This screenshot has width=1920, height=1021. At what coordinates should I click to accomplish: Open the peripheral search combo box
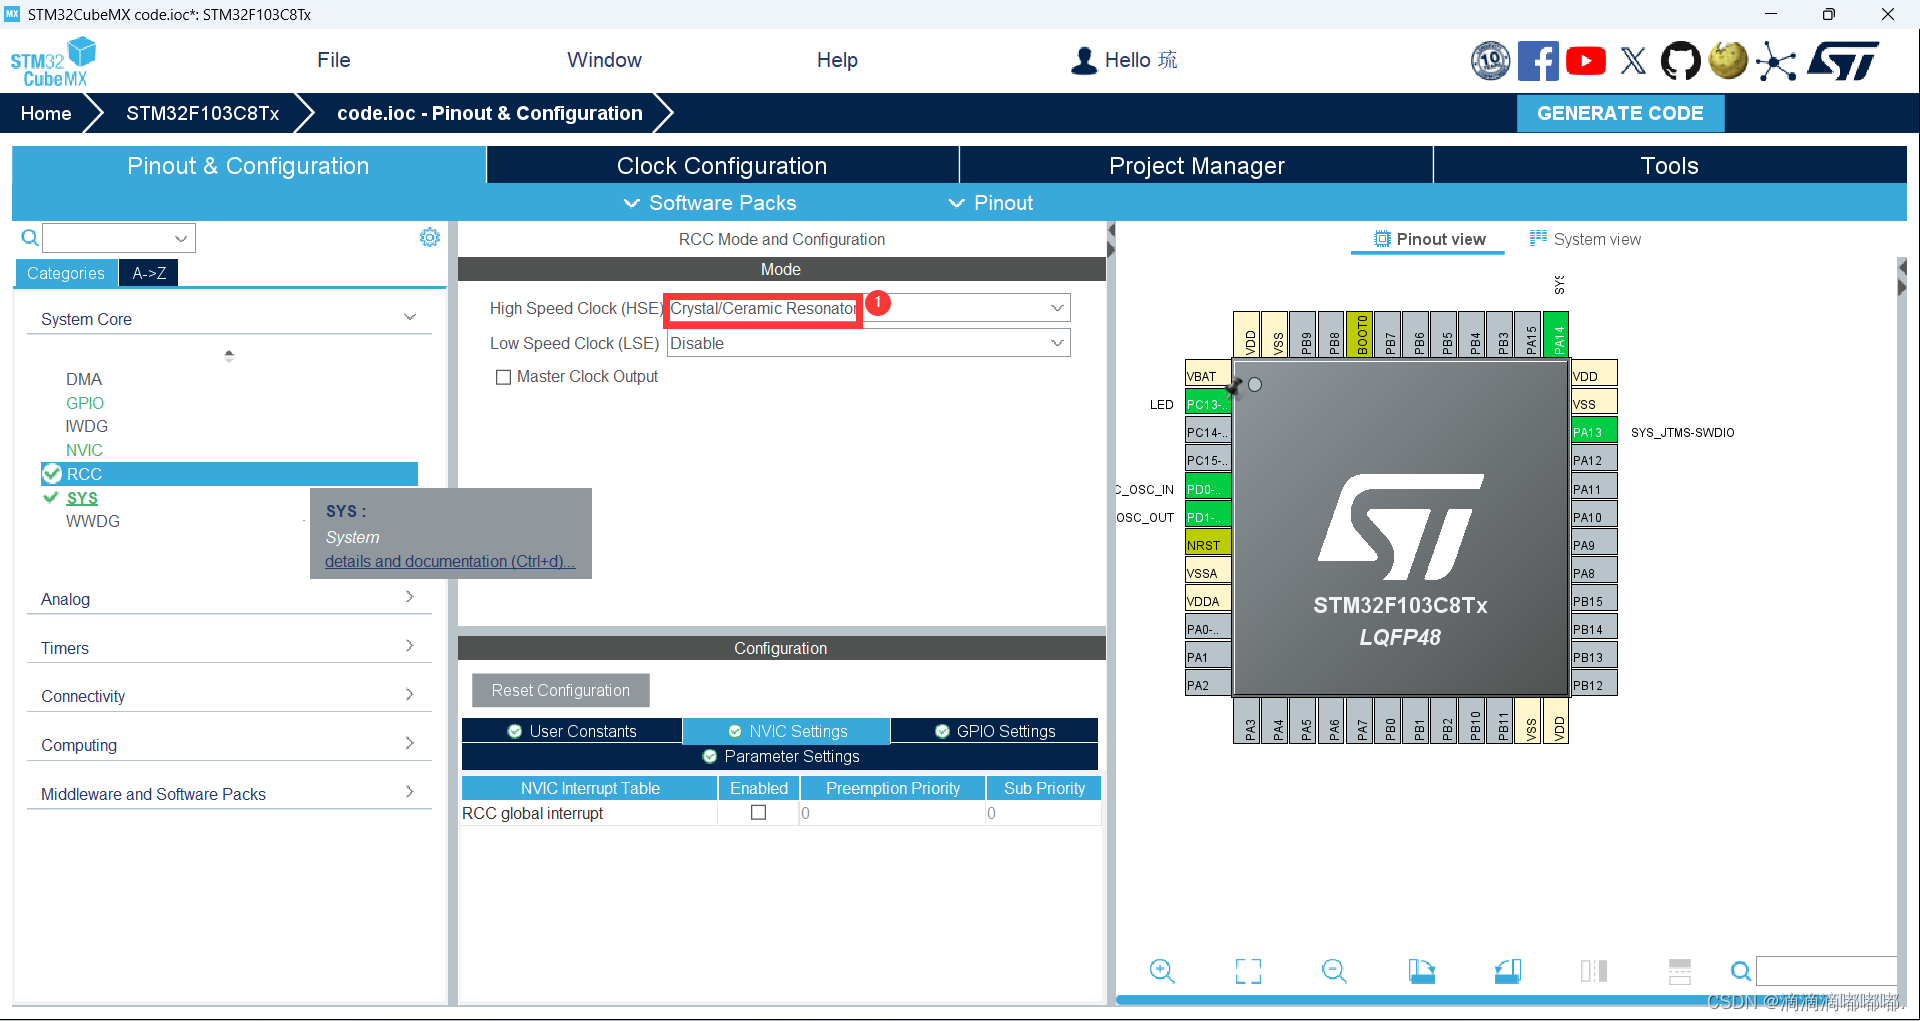point(119,238)
